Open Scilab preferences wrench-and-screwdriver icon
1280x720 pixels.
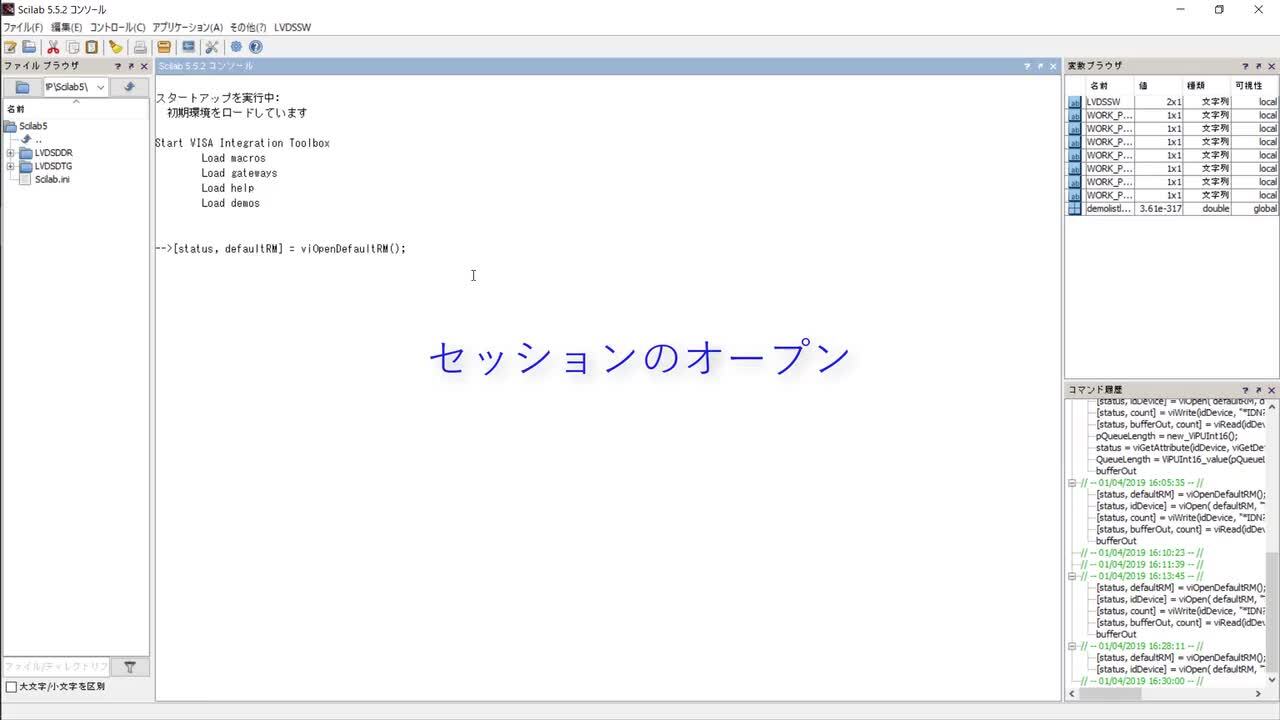point(211,47)
